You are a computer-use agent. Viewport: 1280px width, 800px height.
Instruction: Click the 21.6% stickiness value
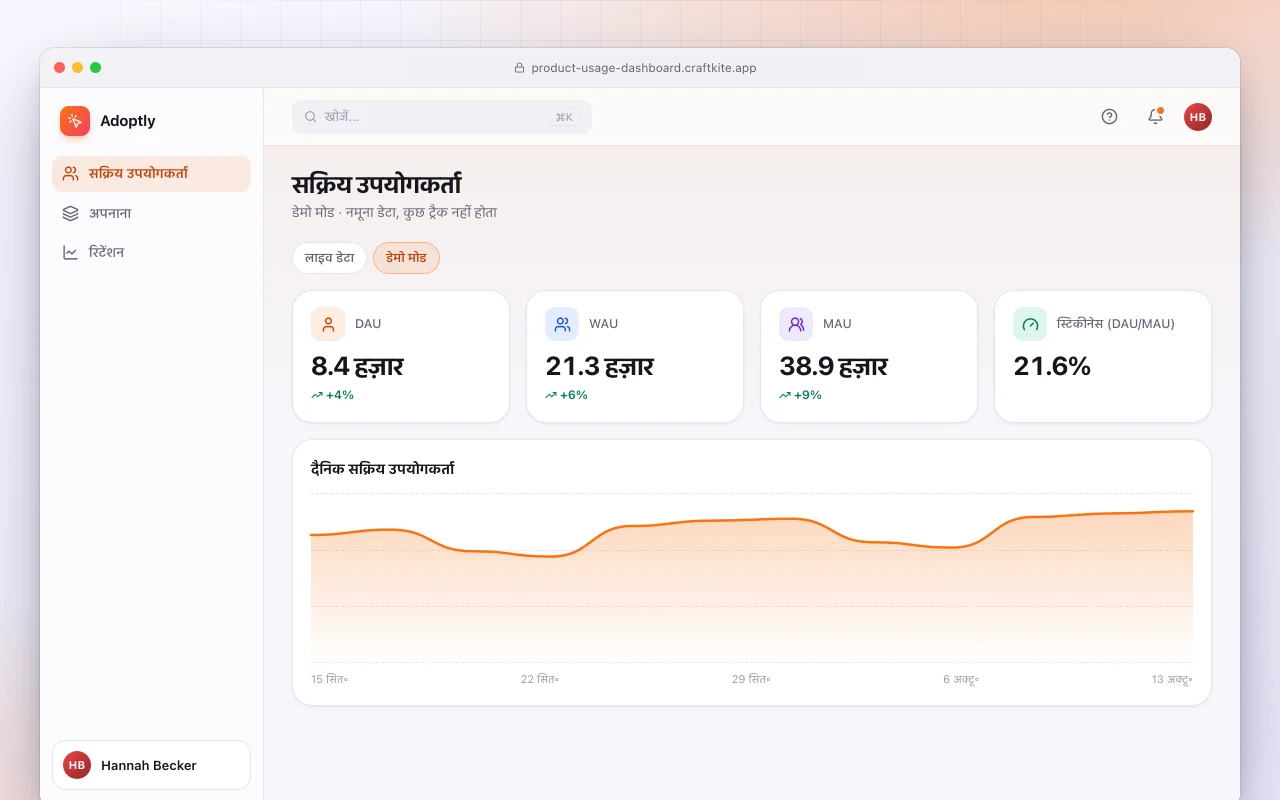(x=1052, y=366)
